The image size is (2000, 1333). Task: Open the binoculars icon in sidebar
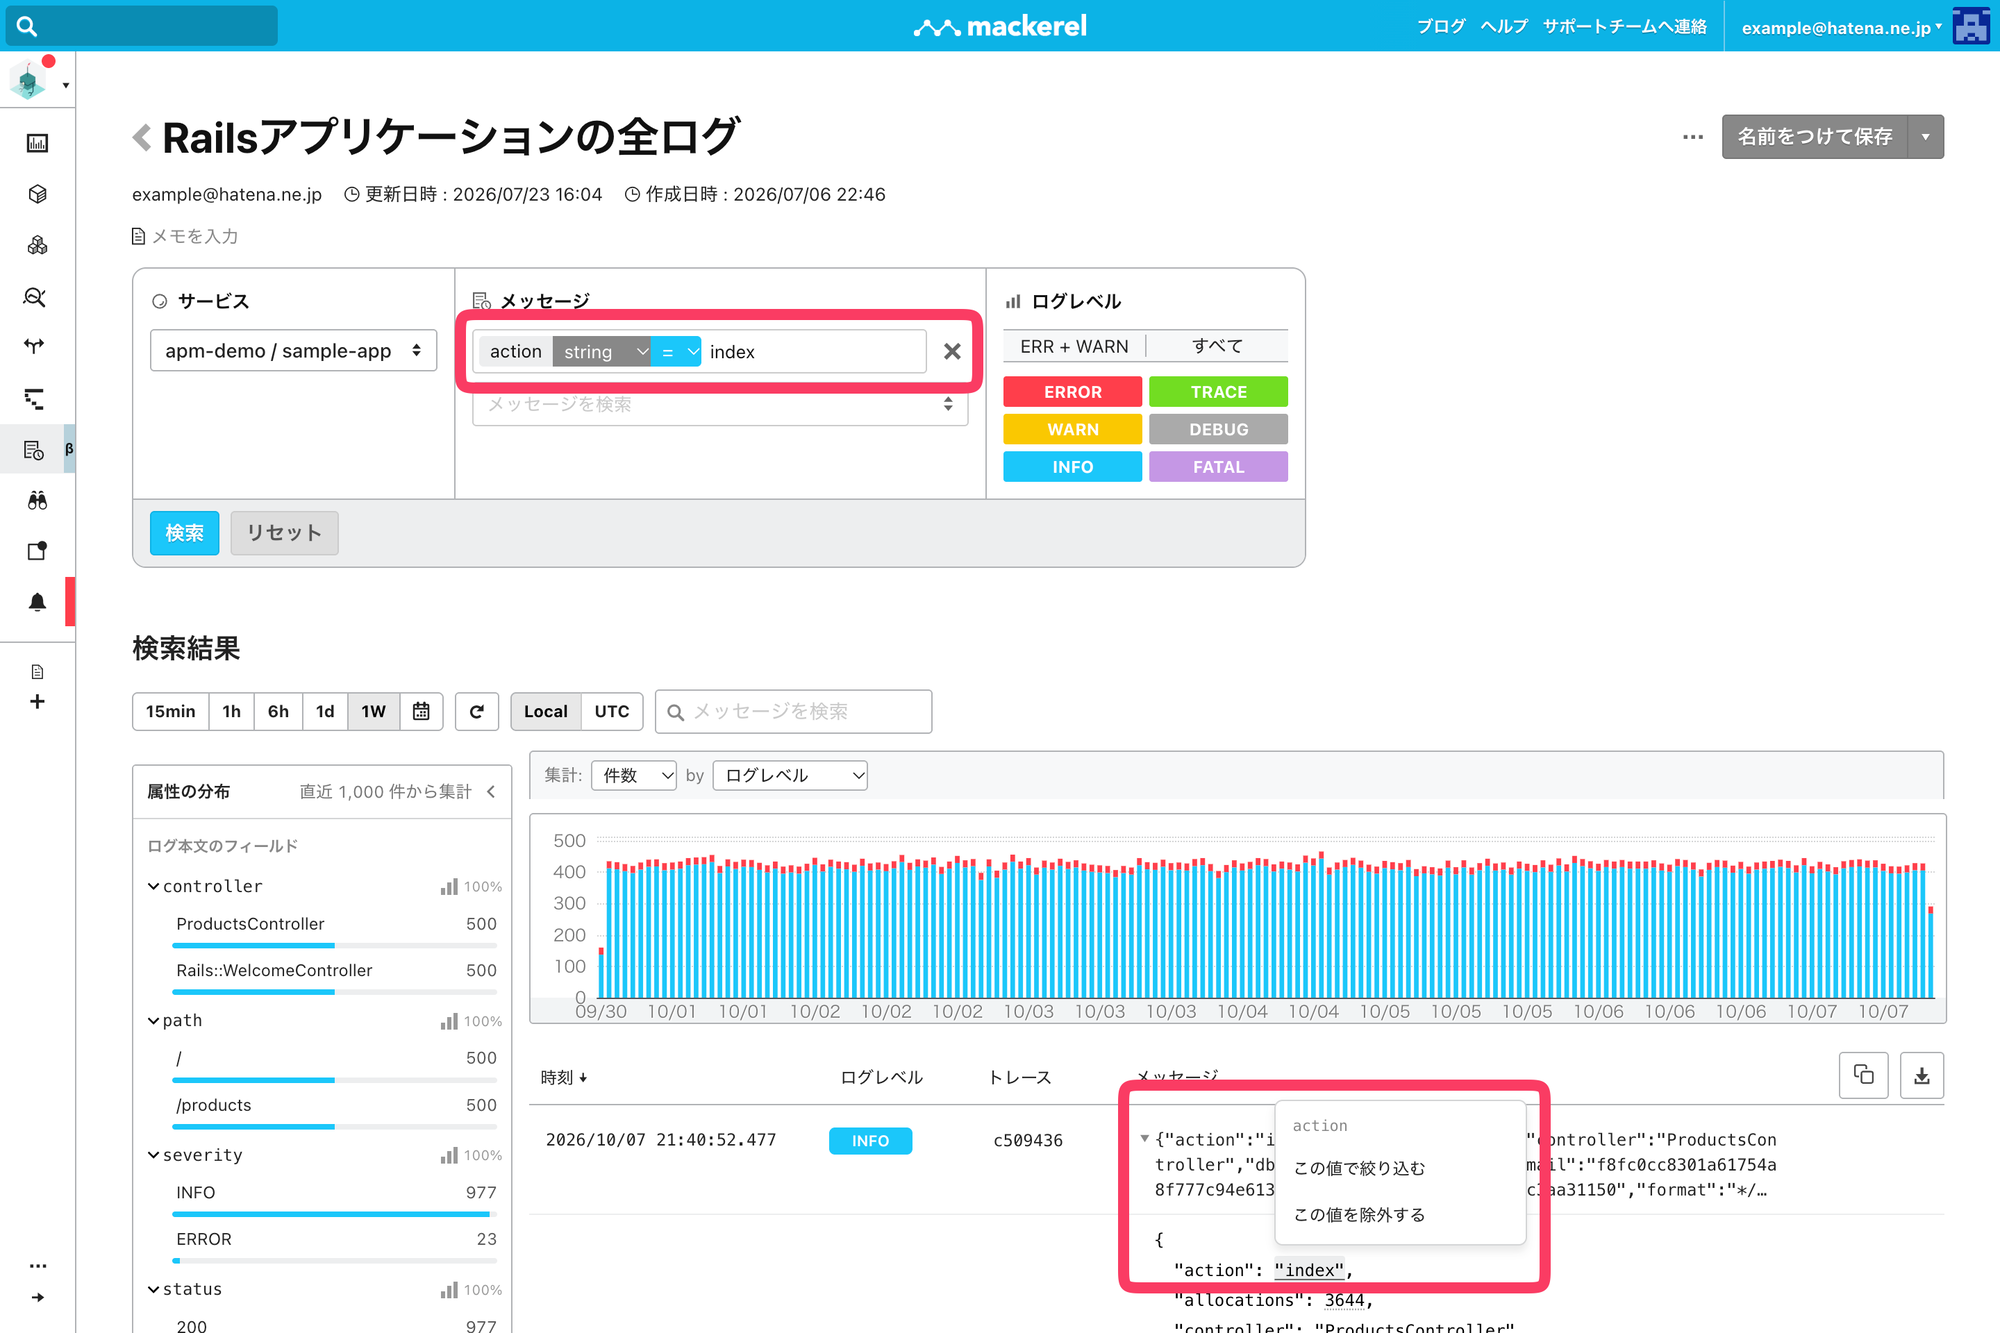(37, 500)
